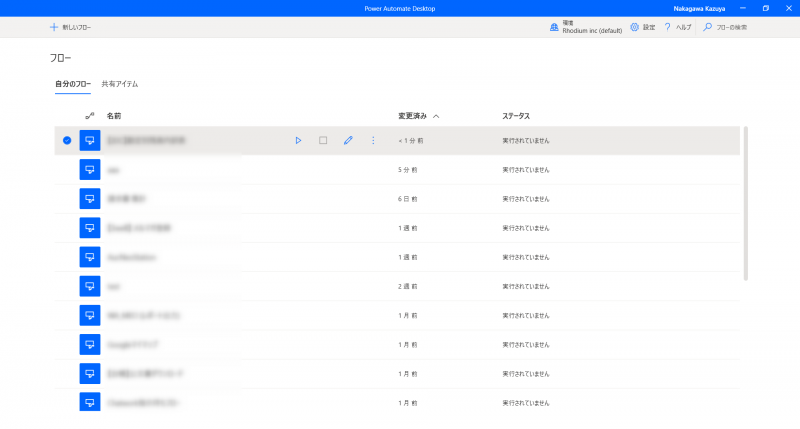This screenshot has width=800, height=429.
Task: Uncheck the selected flow's blue checkmark
Action: [x=67, y=140]
